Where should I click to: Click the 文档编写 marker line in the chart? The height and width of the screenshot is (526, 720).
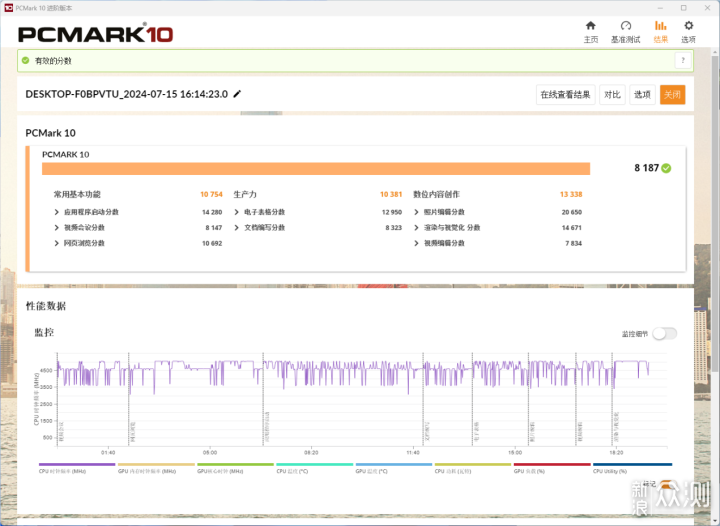click(423, 398)
